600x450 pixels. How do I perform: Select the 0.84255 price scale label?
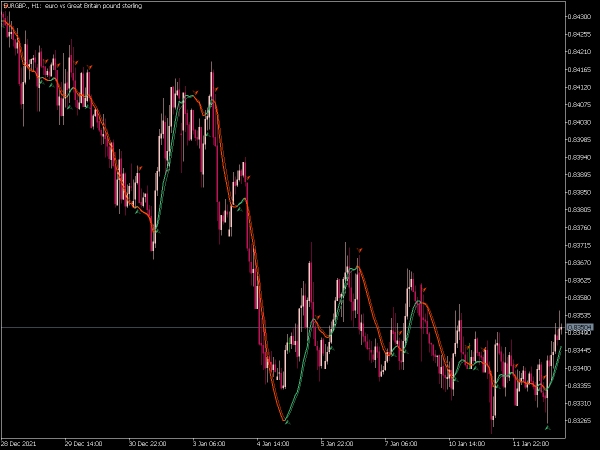tap(579, 34)
